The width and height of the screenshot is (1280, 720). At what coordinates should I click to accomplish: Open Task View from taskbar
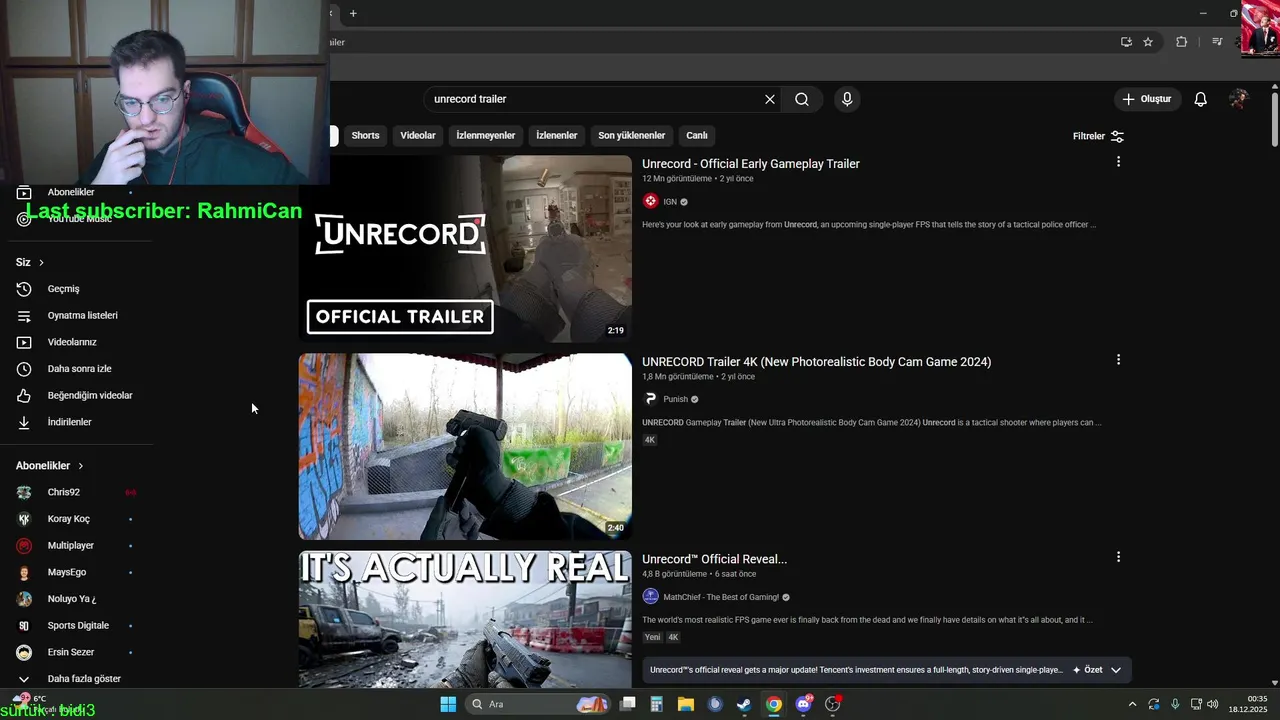[627, 704]
